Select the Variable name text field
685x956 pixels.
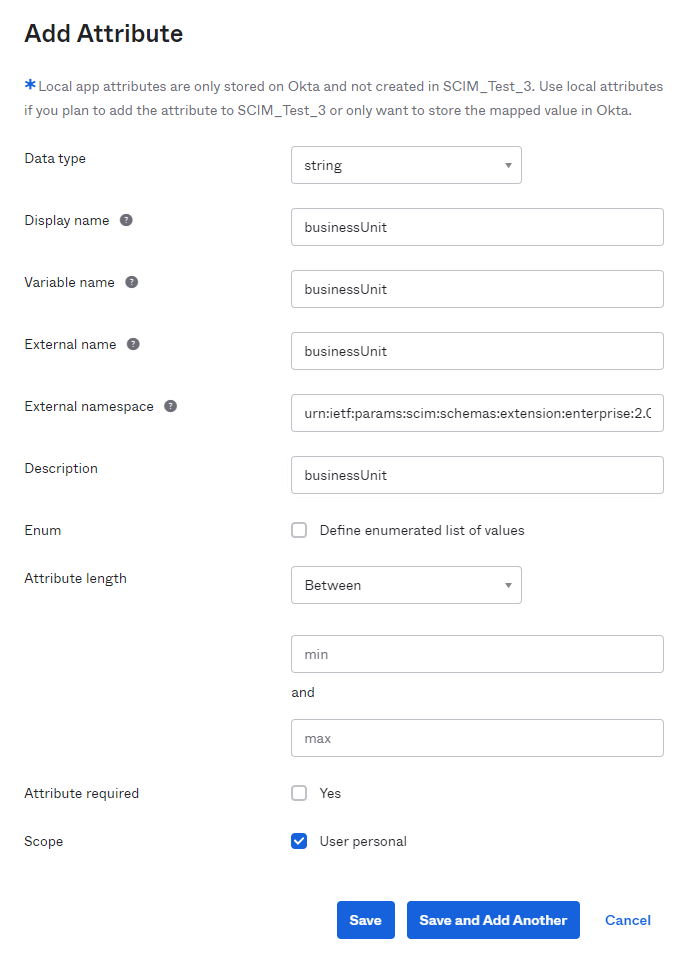(x=477, y=289)
